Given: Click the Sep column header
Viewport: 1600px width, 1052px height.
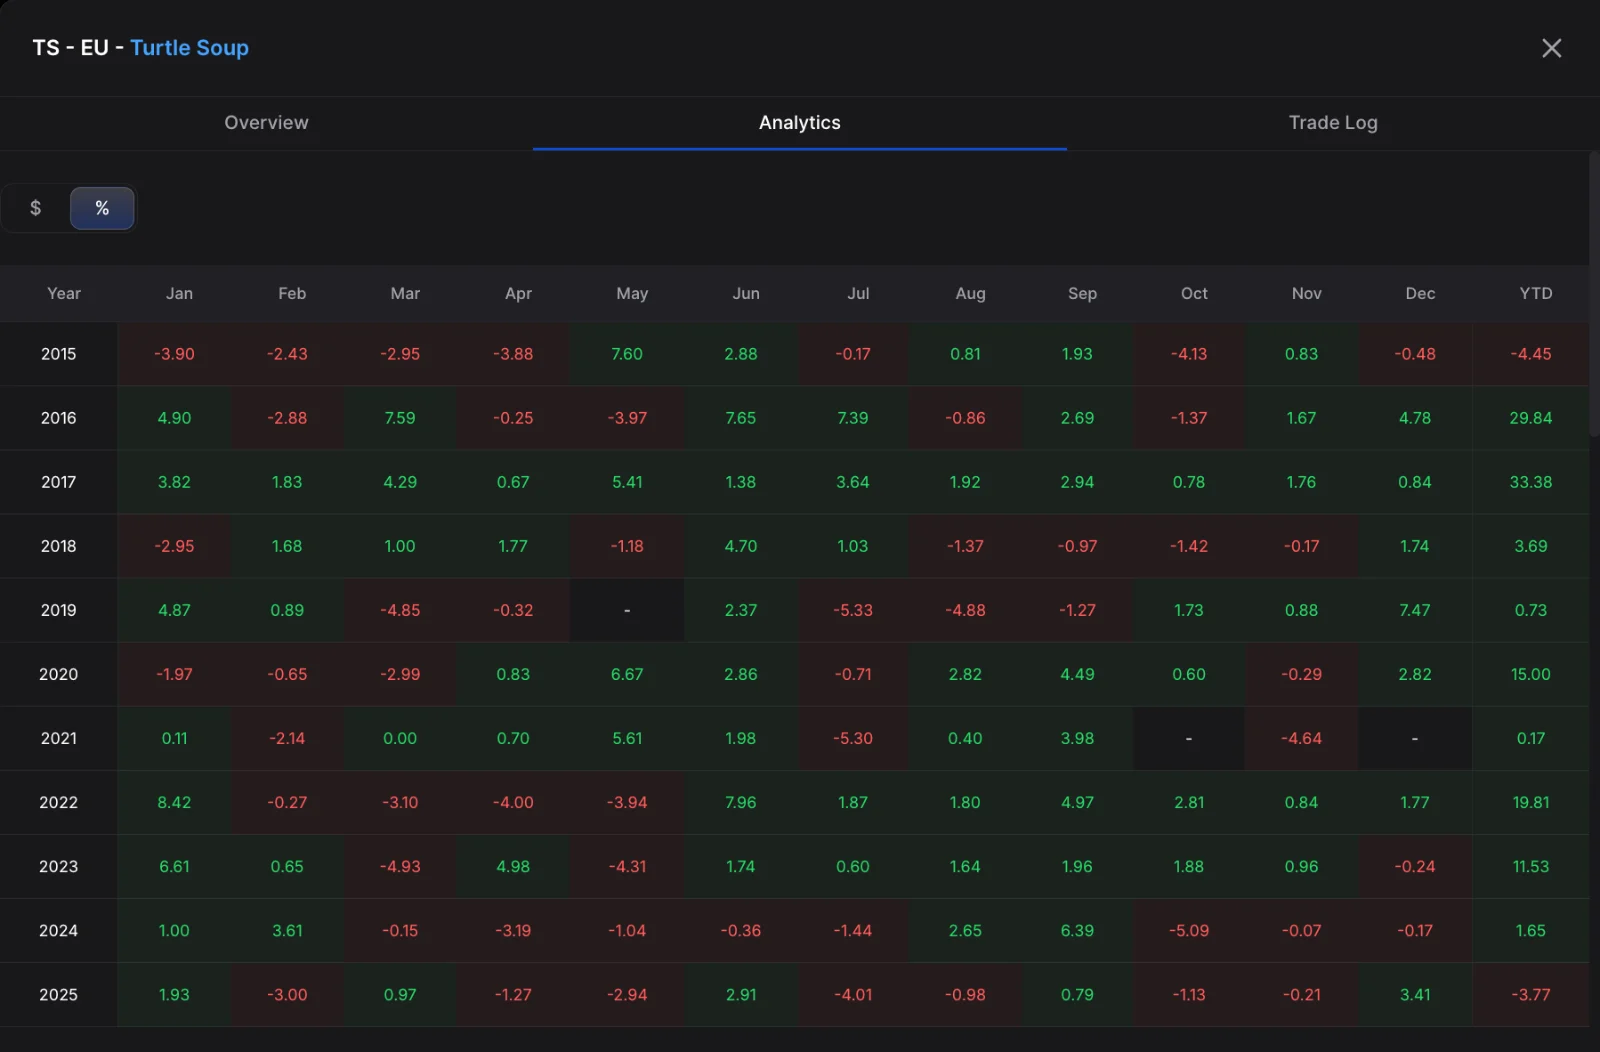Looking at the screenshot, I should (1082, 293).
